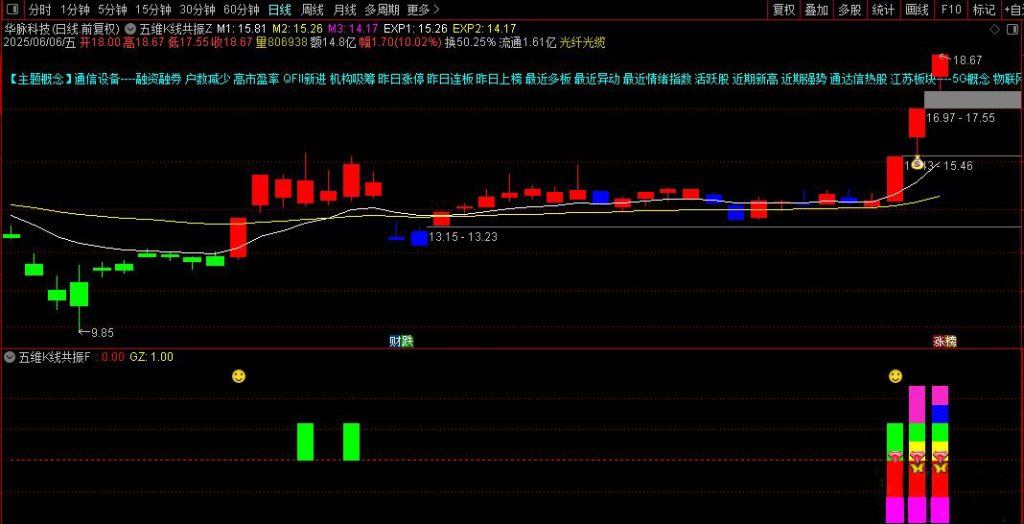Click the first smiley face signal marker
1024x524 pixels.
[x=238, y=376]
